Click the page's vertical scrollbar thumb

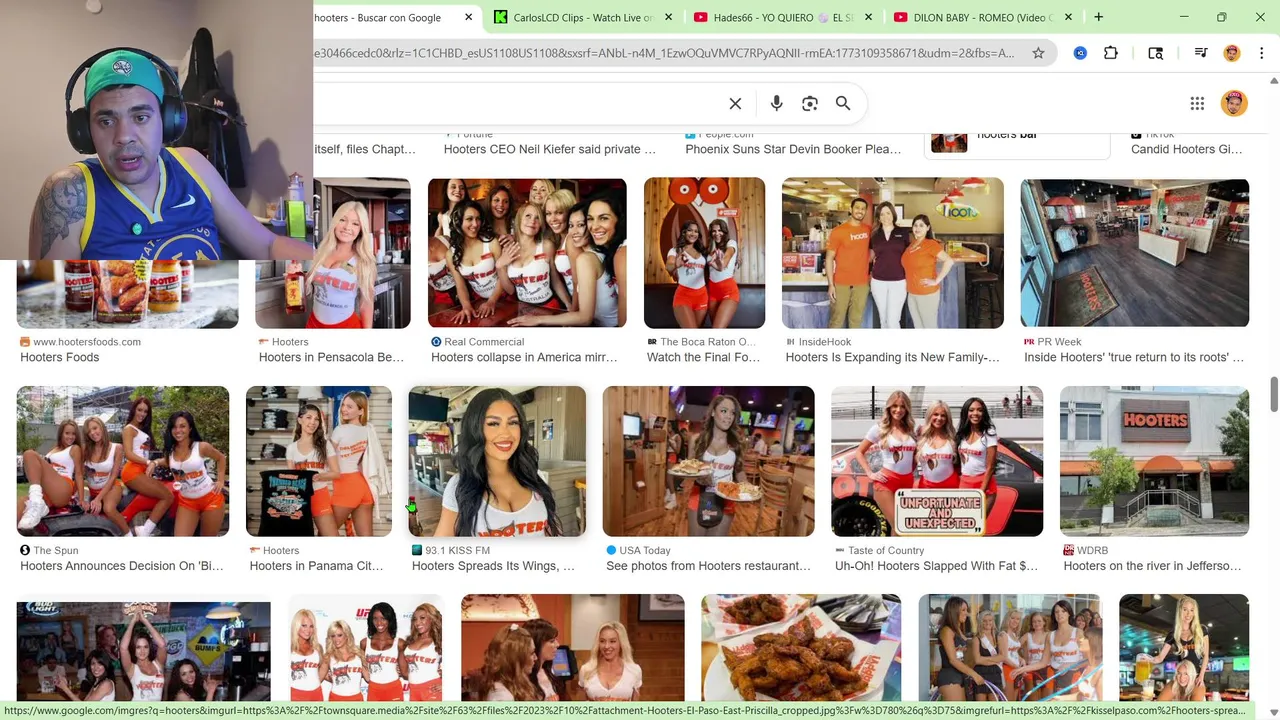click(x=1273, y=394)
